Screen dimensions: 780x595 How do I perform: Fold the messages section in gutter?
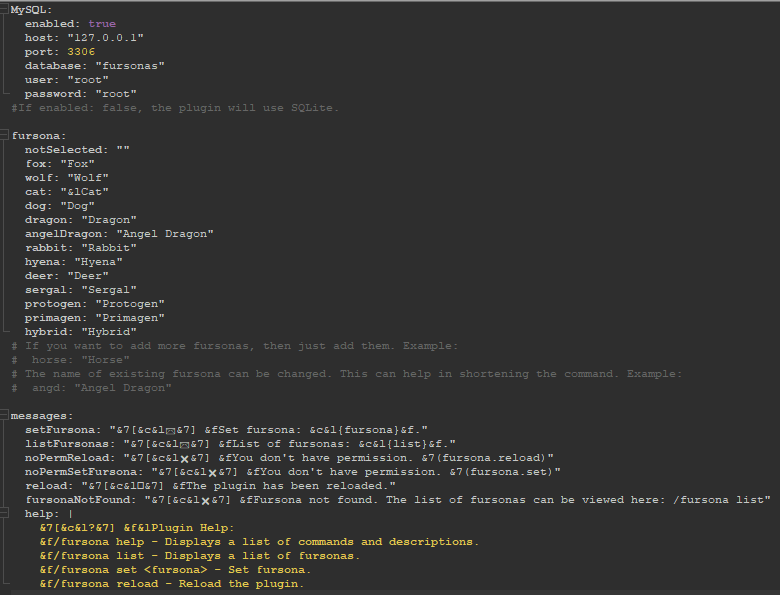click(6, 415)
